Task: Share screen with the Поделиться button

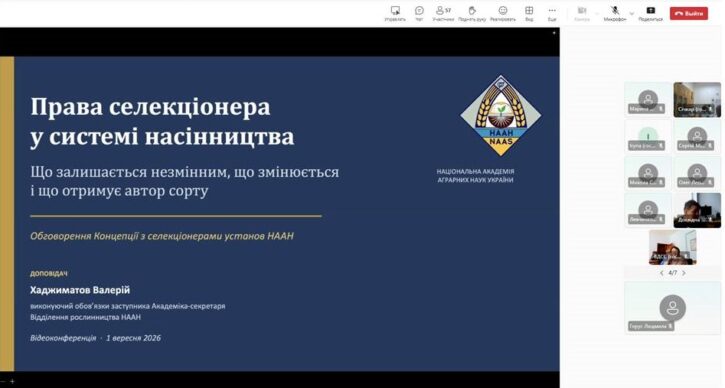Action: 651,14
